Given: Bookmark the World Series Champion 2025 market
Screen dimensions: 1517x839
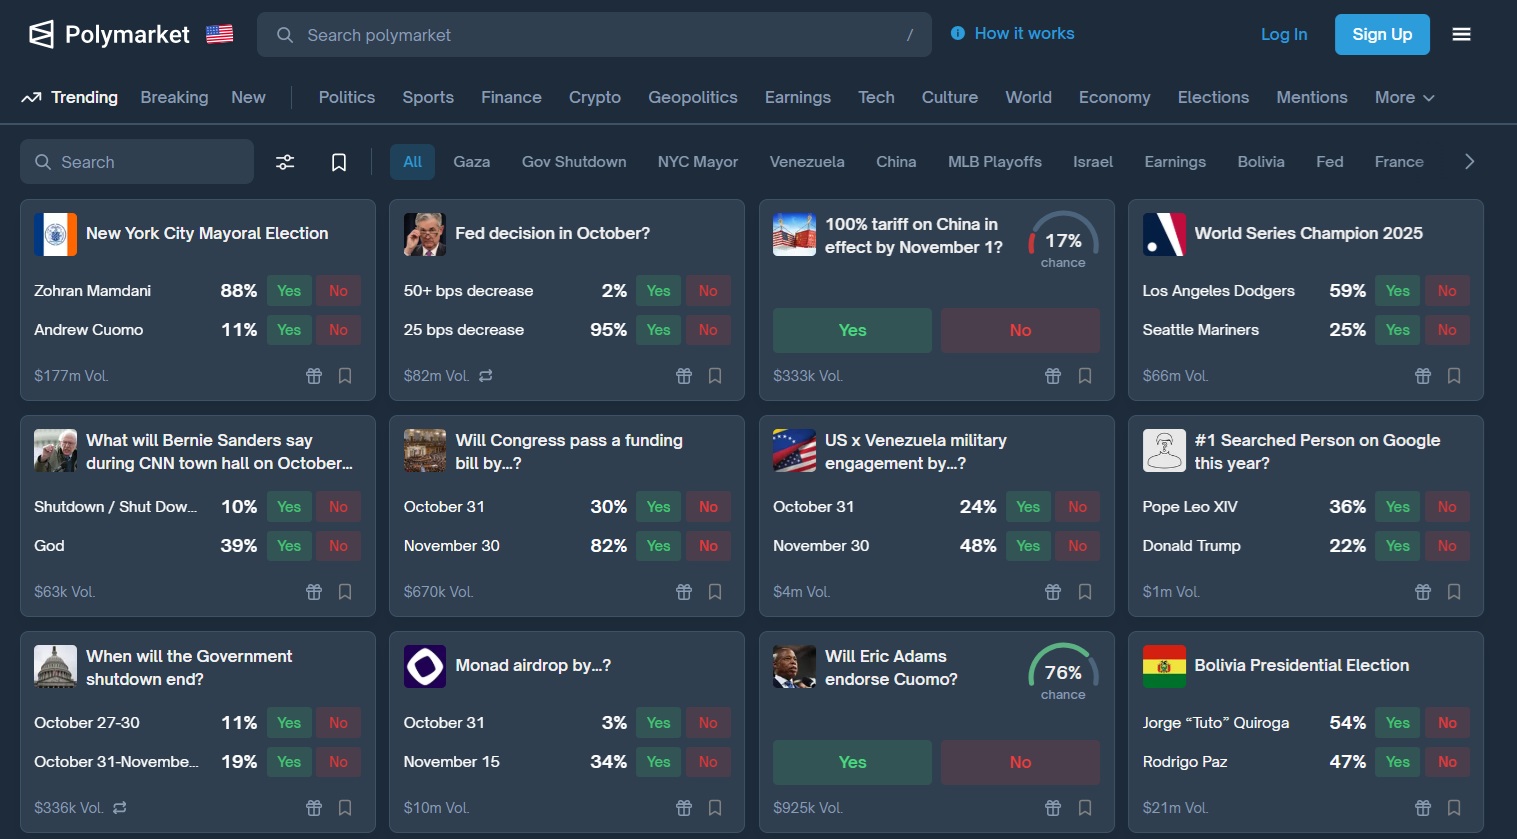Looking at the screenshot, I should pos(1454,376).
